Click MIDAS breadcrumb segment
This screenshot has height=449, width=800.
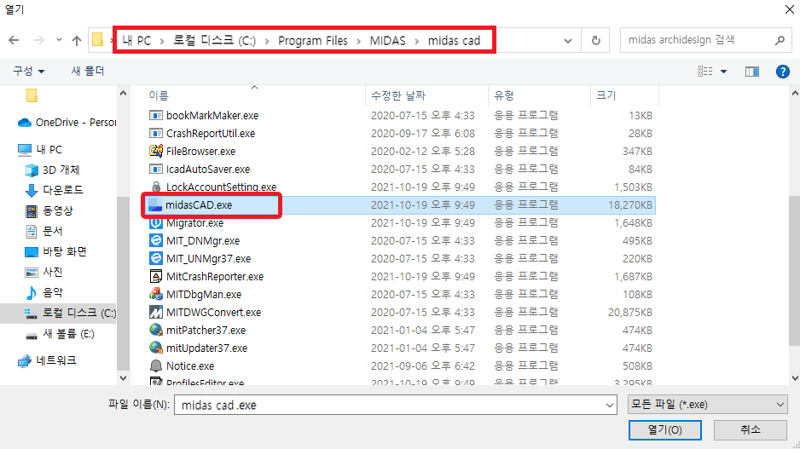(388, 40)
